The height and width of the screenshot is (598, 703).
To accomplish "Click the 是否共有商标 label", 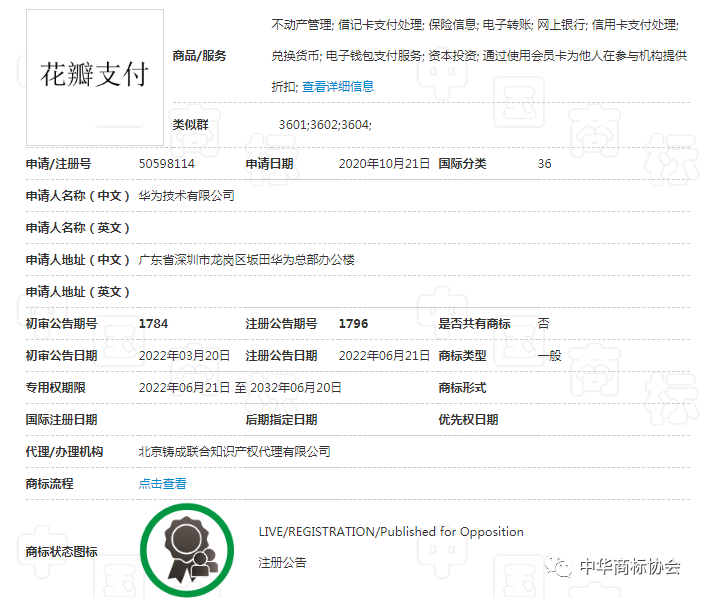I will tap(474, 324).
